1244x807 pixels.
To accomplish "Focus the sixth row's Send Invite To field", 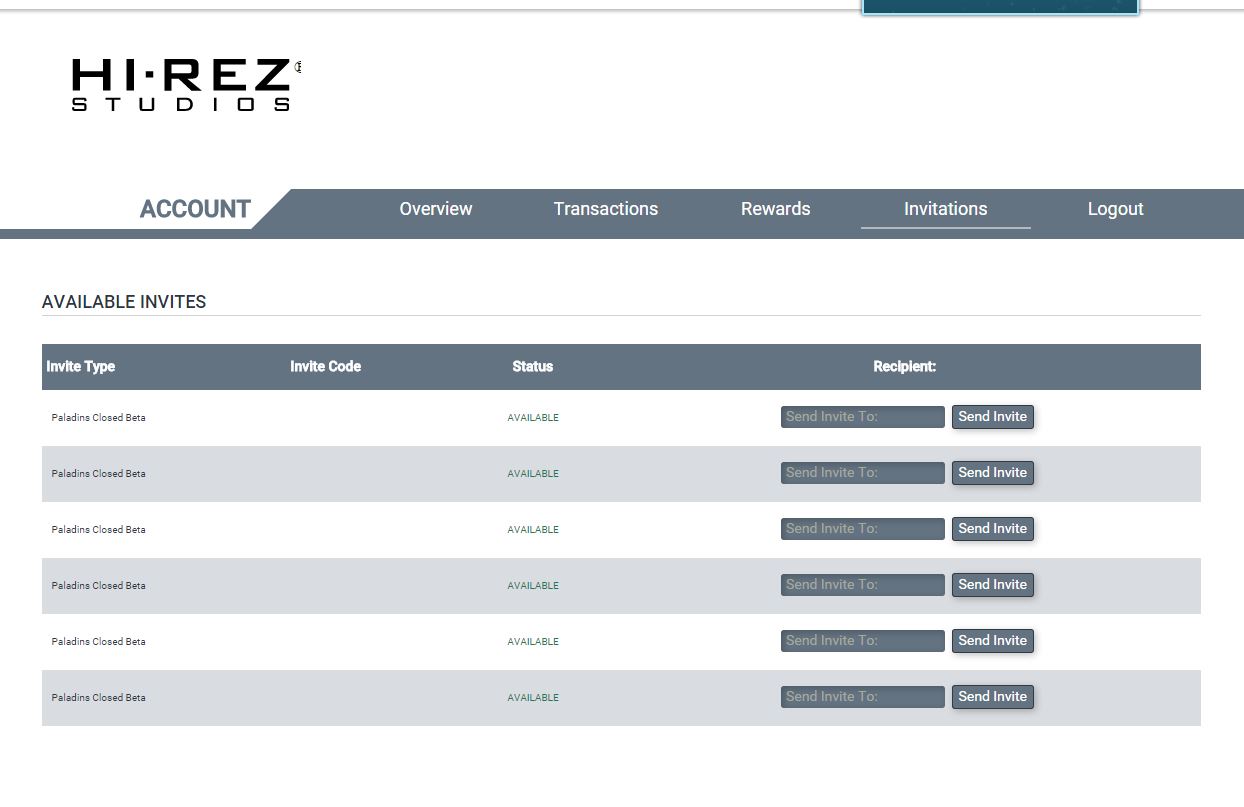I will [863, 697].
